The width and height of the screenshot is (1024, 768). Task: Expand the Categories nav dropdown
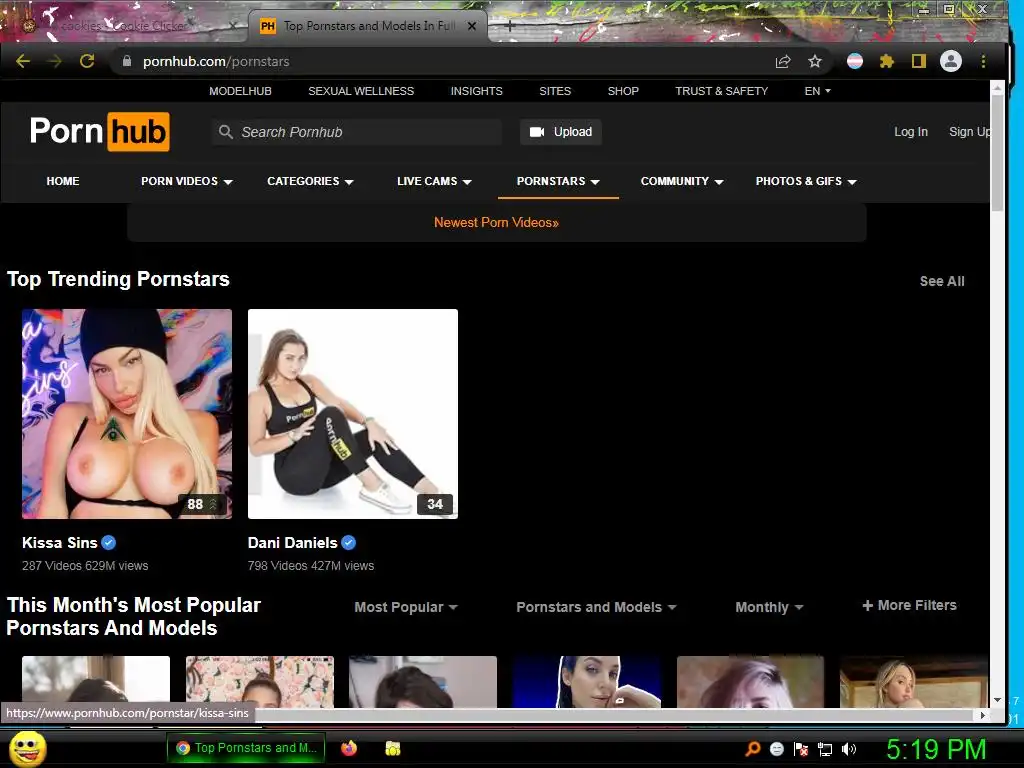349,182
